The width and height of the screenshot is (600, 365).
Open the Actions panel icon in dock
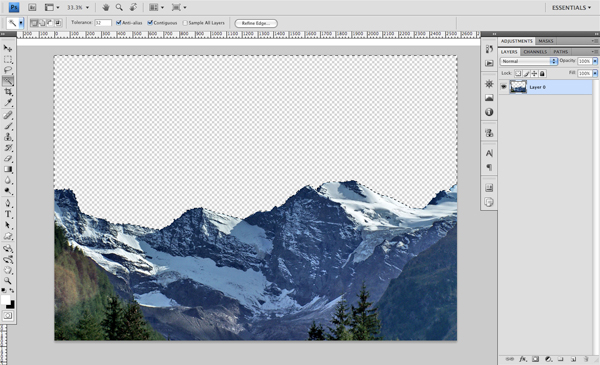(x=489, y=63)
